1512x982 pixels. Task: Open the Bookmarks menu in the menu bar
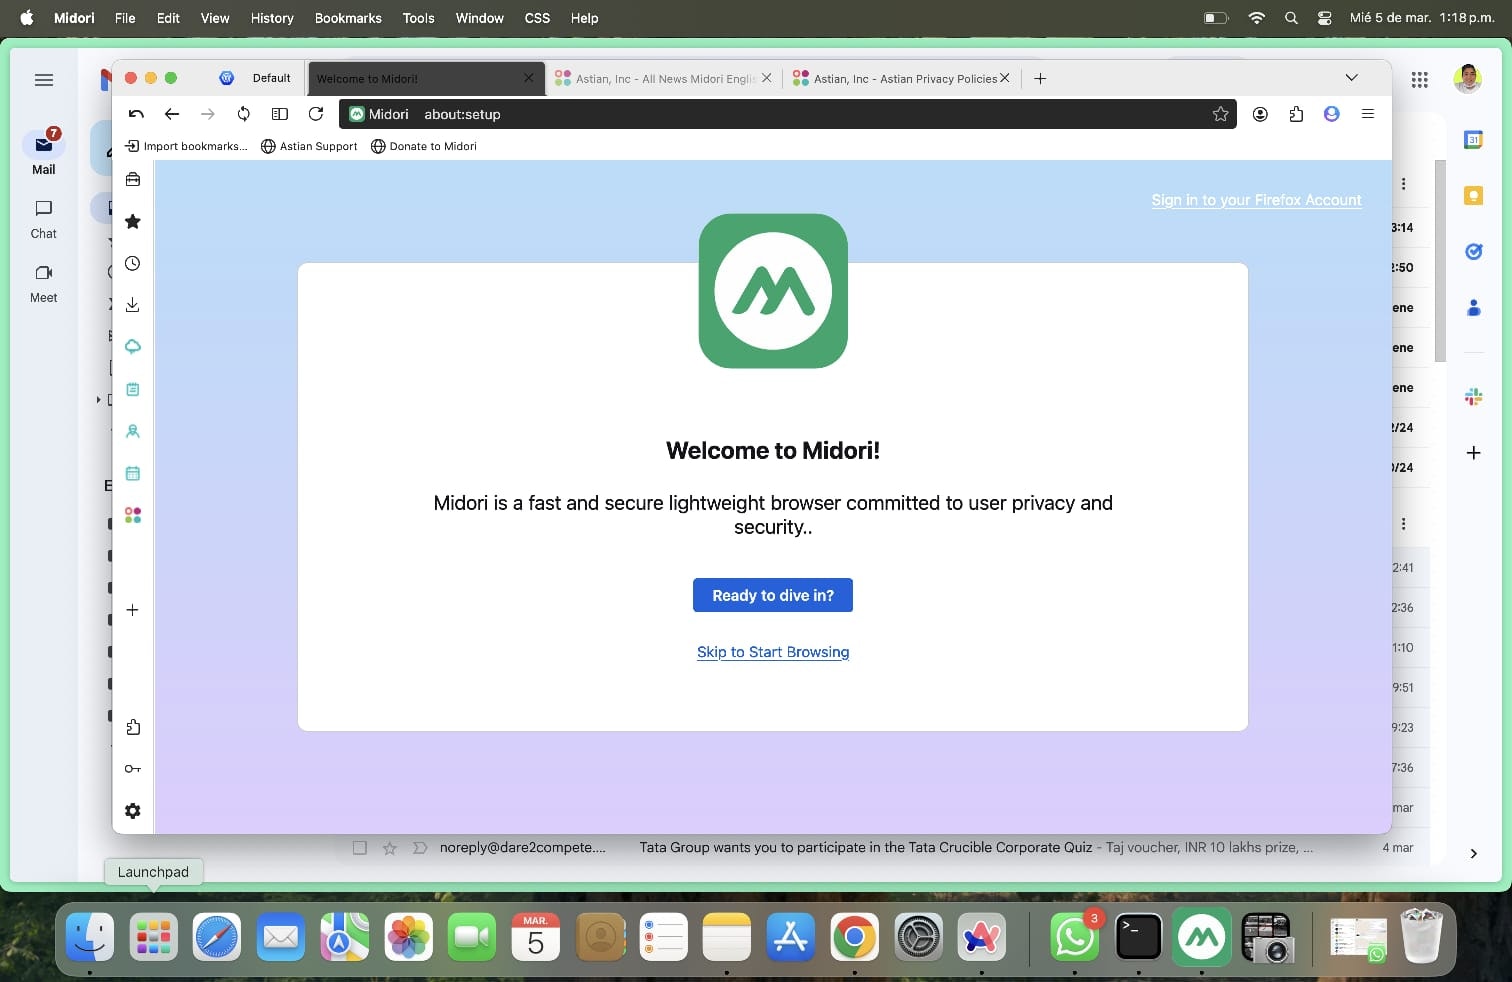tap(347, 18)
